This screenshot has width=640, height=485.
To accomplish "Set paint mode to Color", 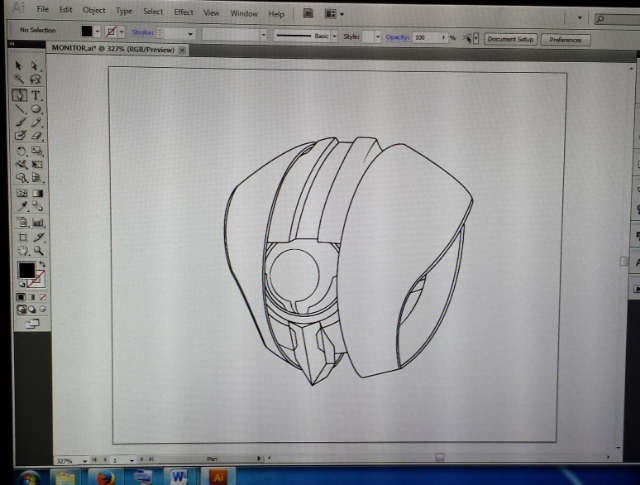I will point(20,297).
